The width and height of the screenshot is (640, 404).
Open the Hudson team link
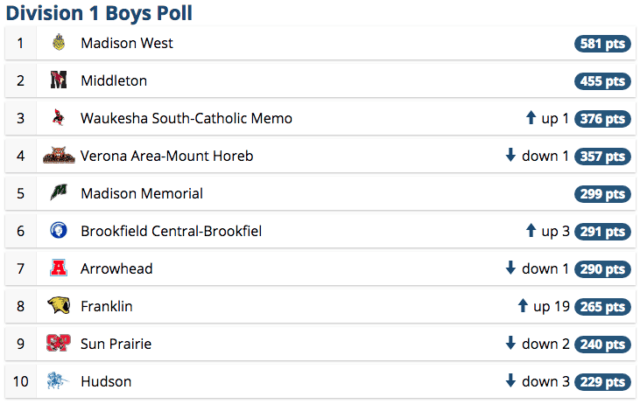pyautogui.click(x=106, y=382)
